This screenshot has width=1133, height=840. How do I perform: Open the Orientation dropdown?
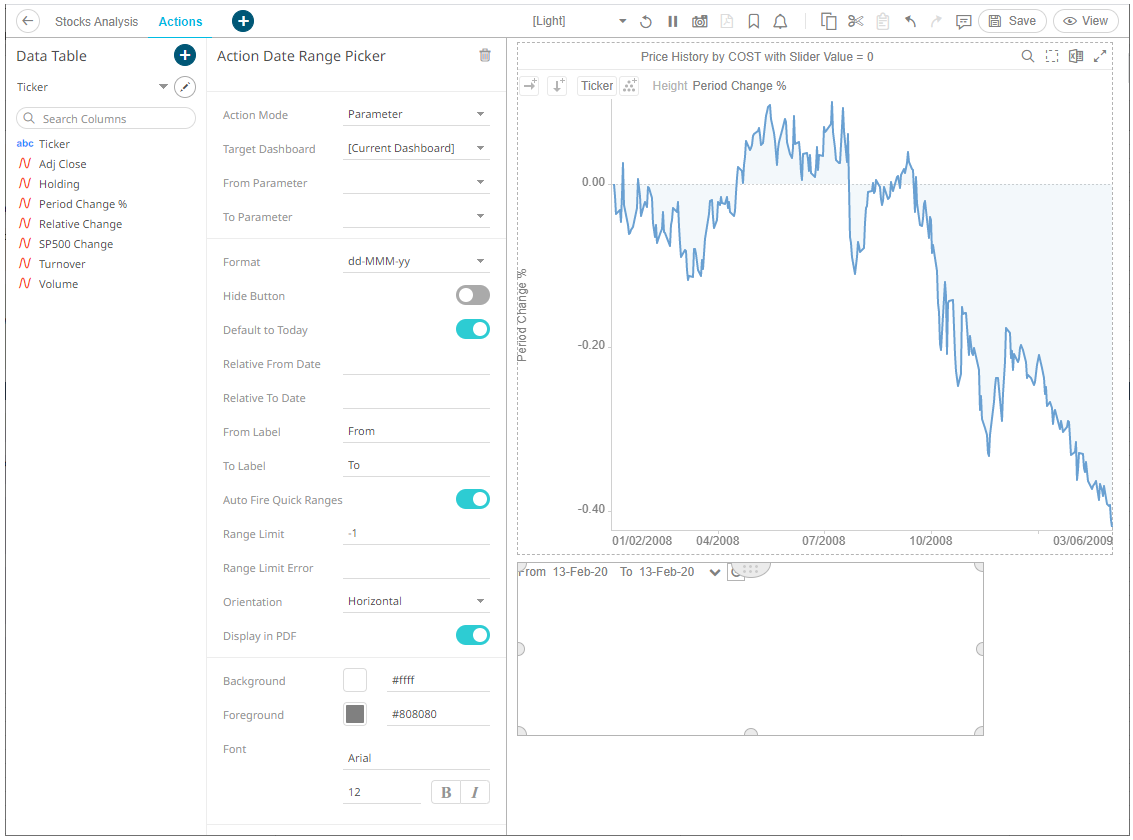(x=416, y=601)
